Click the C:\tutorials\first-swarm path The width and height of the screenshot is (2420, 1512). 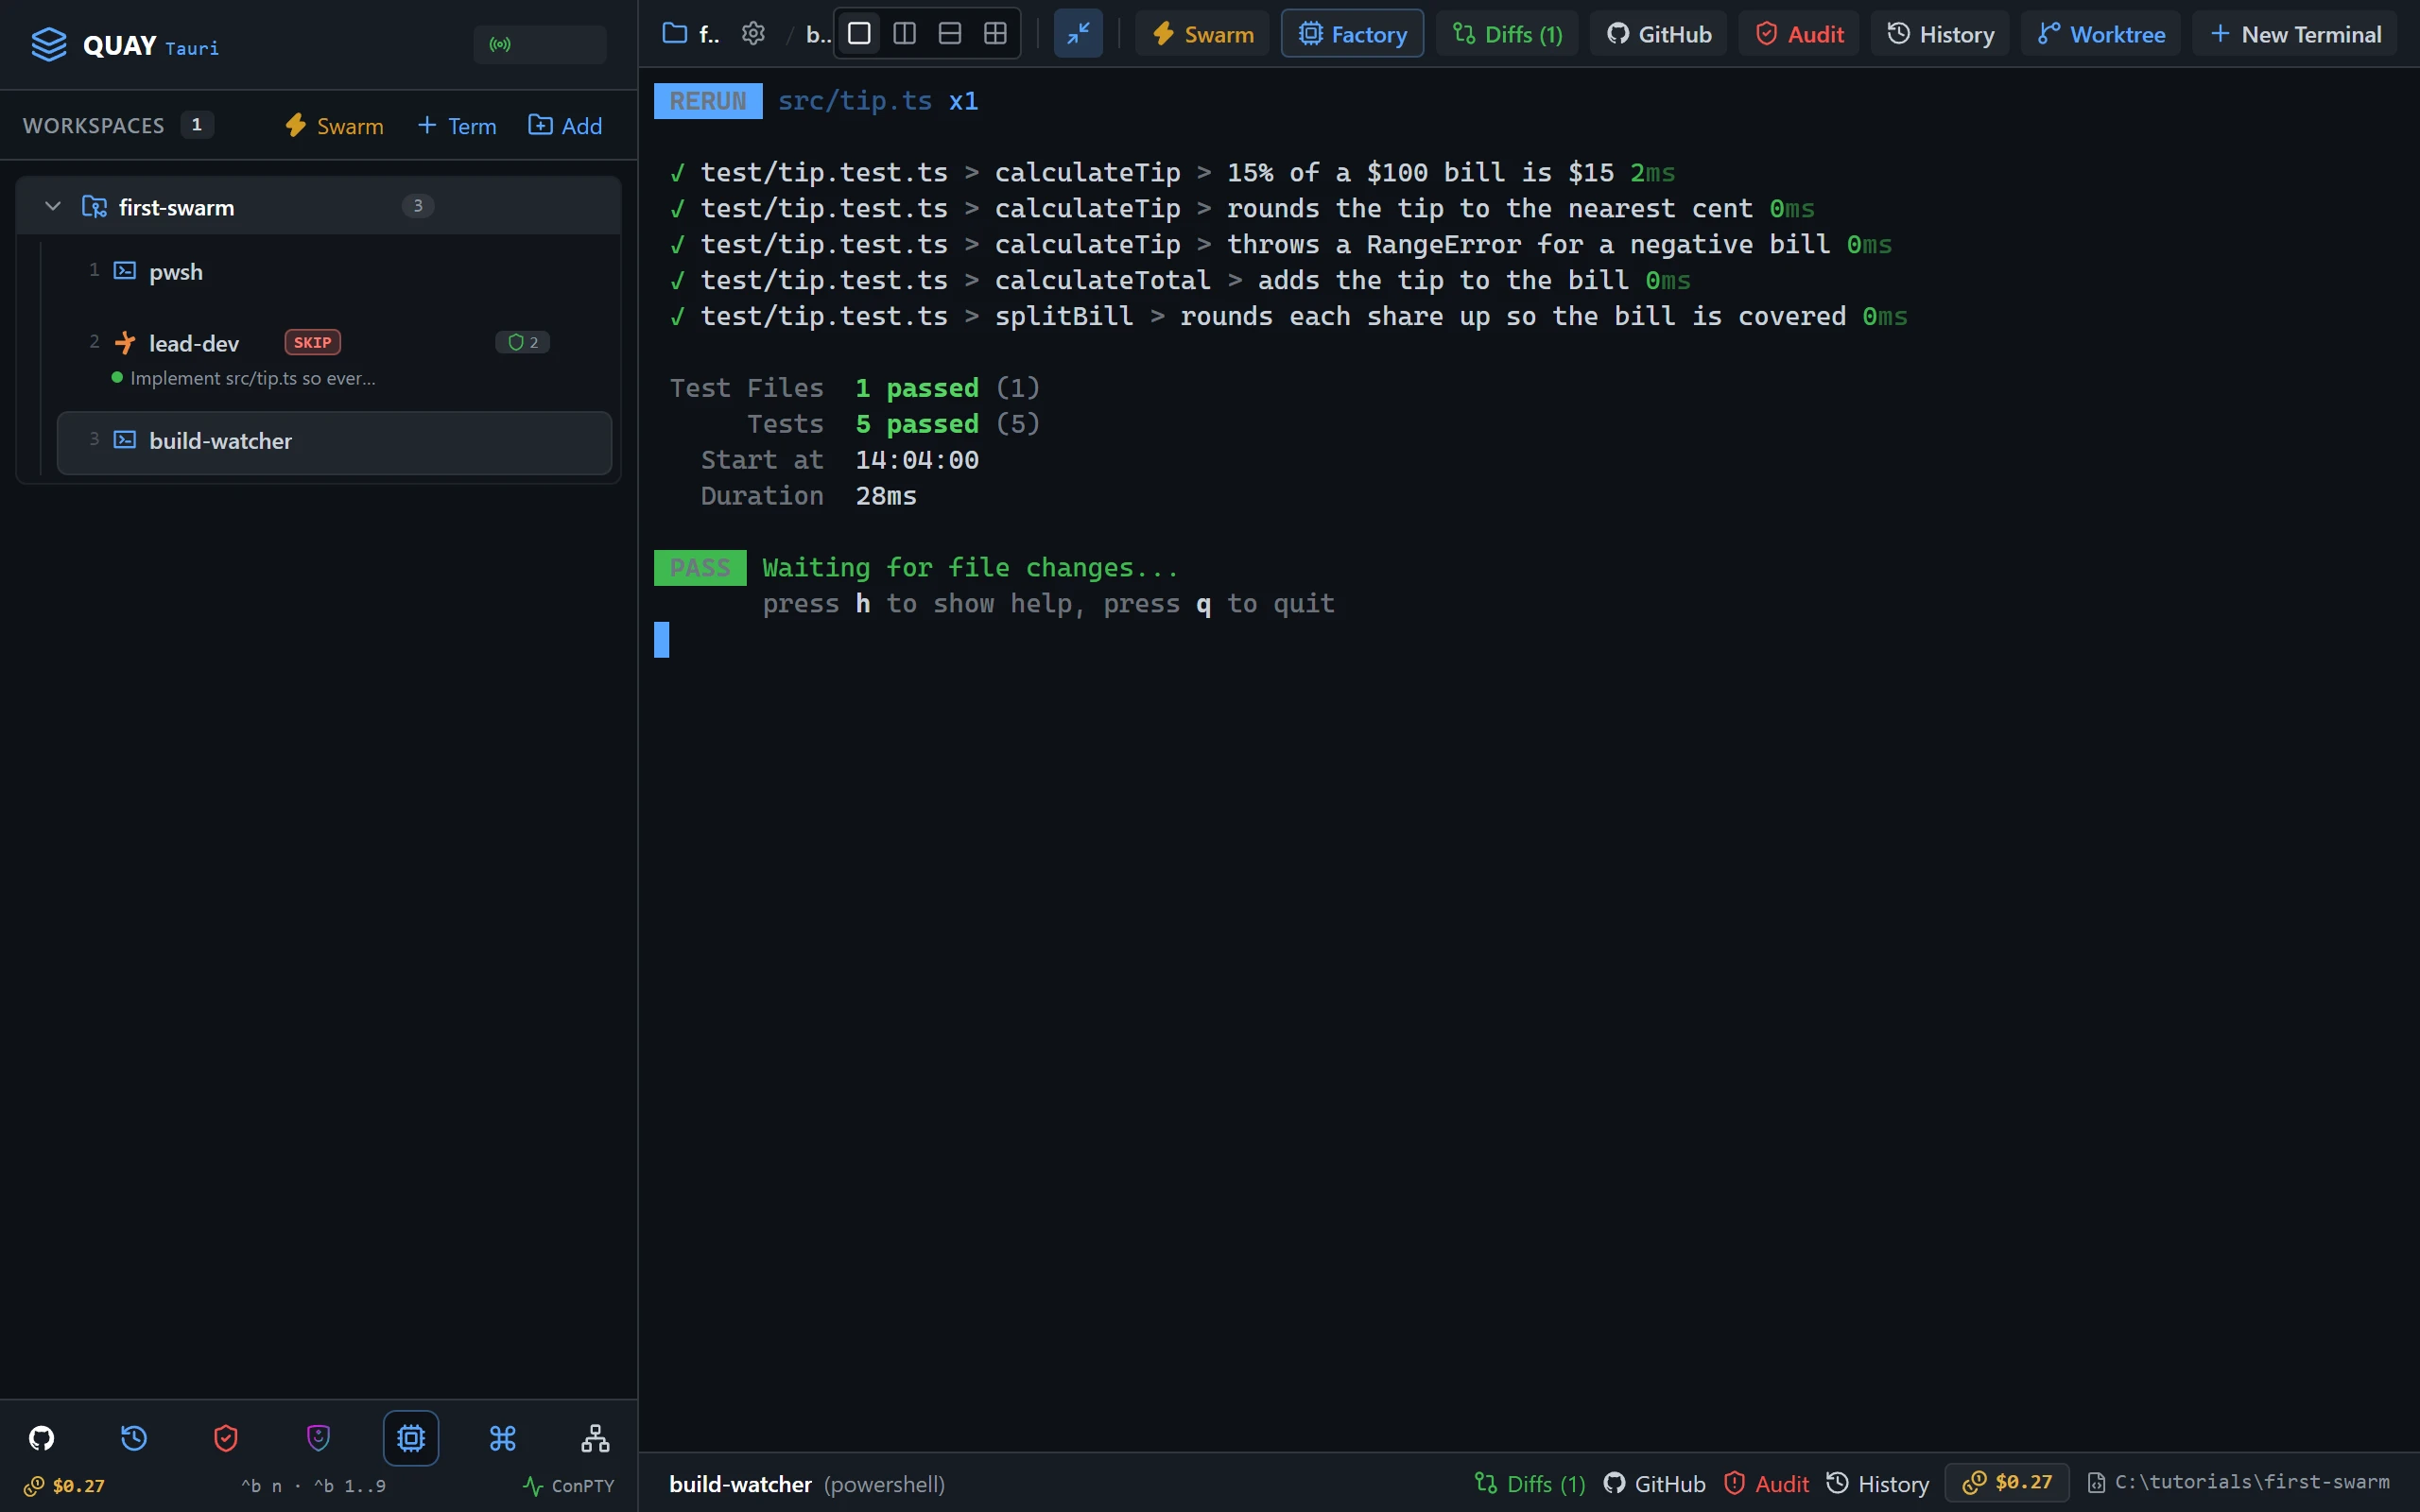tap(2240, 1483)
